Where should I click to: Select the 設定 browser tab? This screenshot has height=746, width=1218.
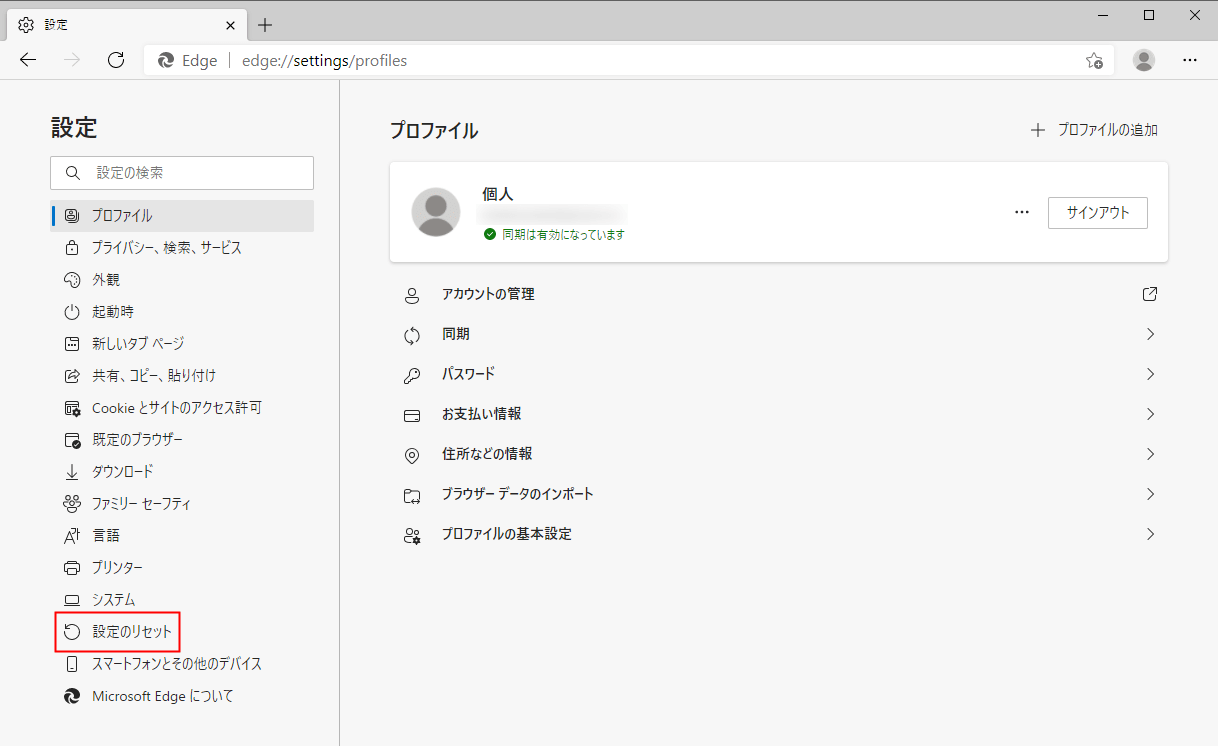tap(126, 25)
